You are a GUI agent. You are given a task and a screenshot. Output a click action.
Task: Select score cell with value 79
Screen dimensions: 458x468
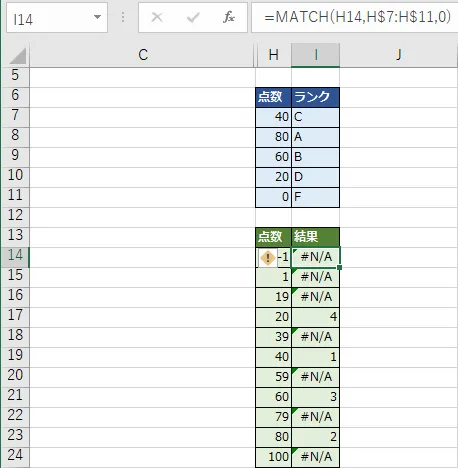pyautogui.click(x=273, y=417)
